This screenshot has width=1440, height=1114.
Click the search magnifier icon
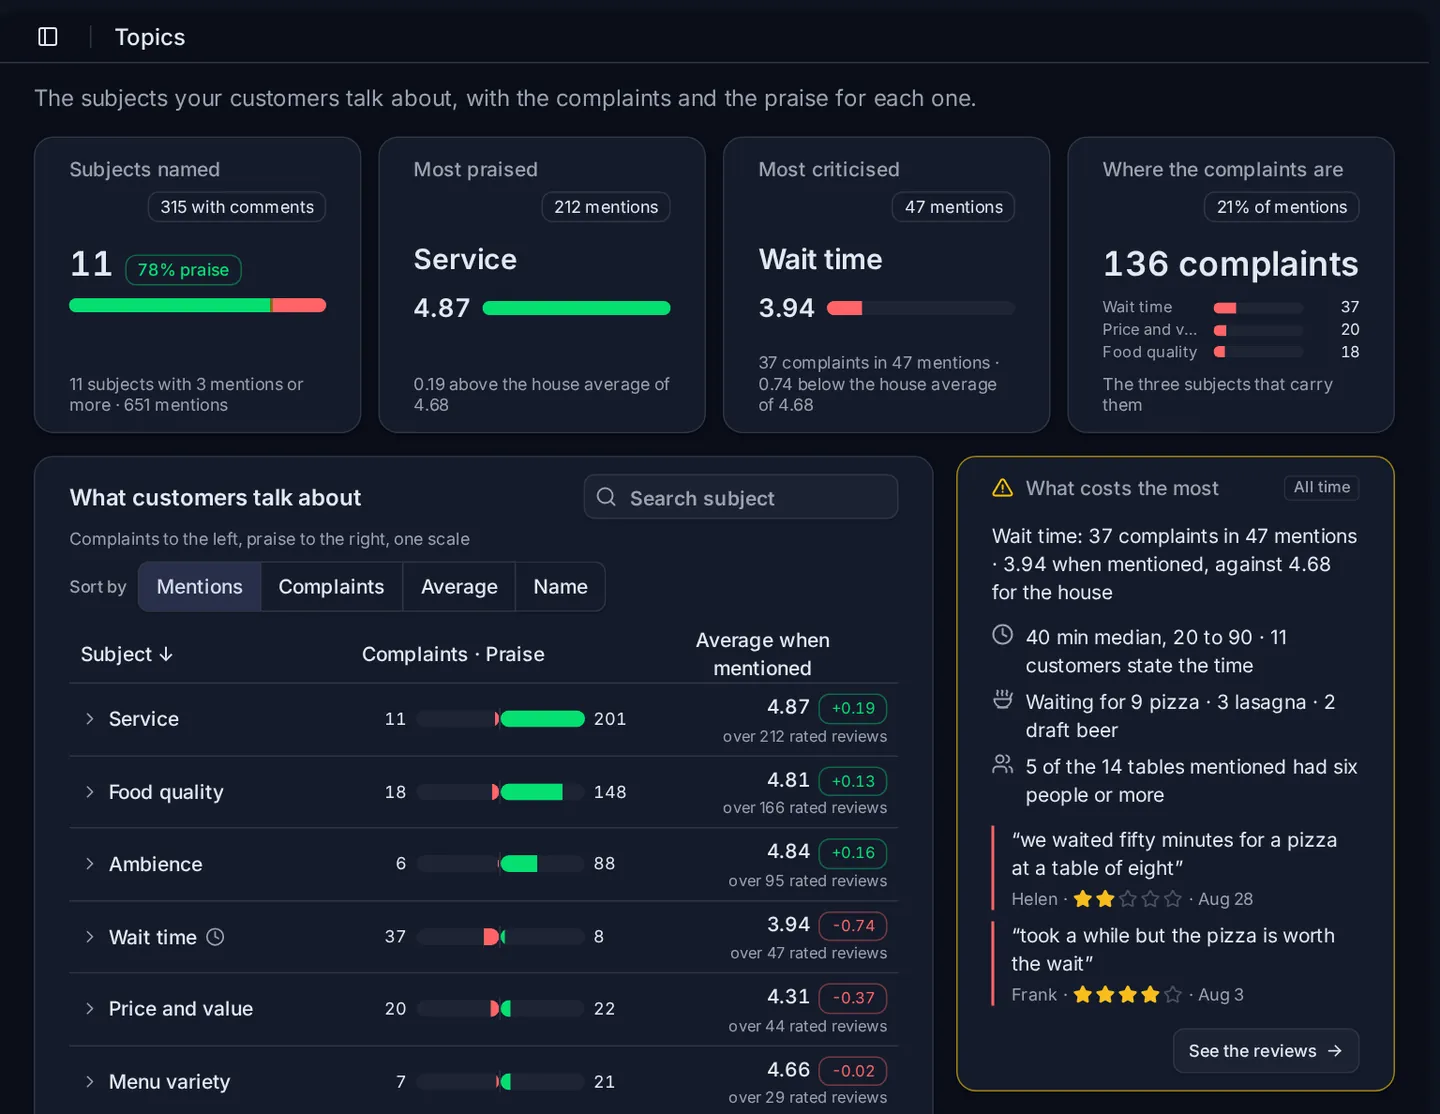[x=606, y=497]
